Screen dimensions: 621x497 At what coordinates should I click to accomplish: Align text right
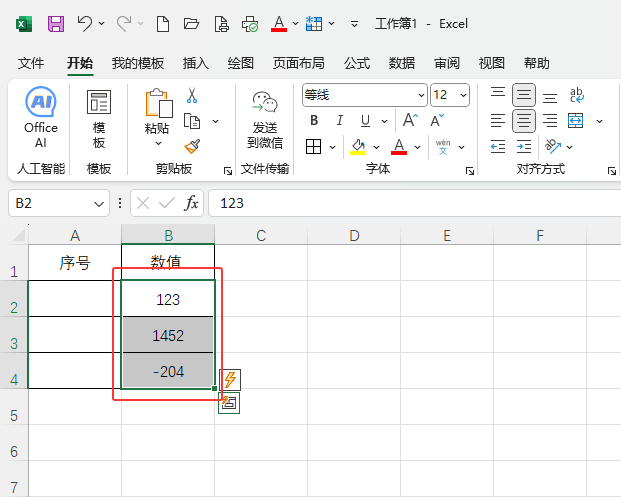point(550,121)
